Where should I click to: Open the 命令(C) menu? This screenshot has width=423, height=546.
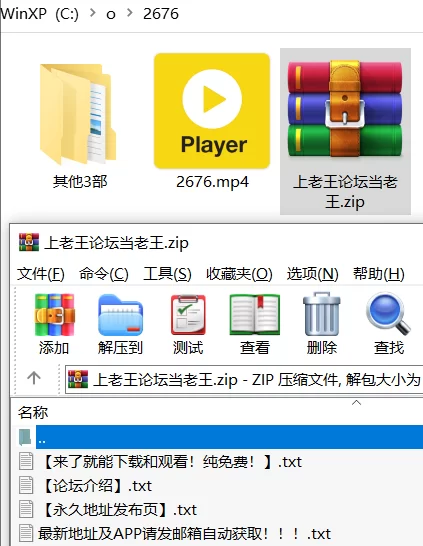(x=104, y=274)
